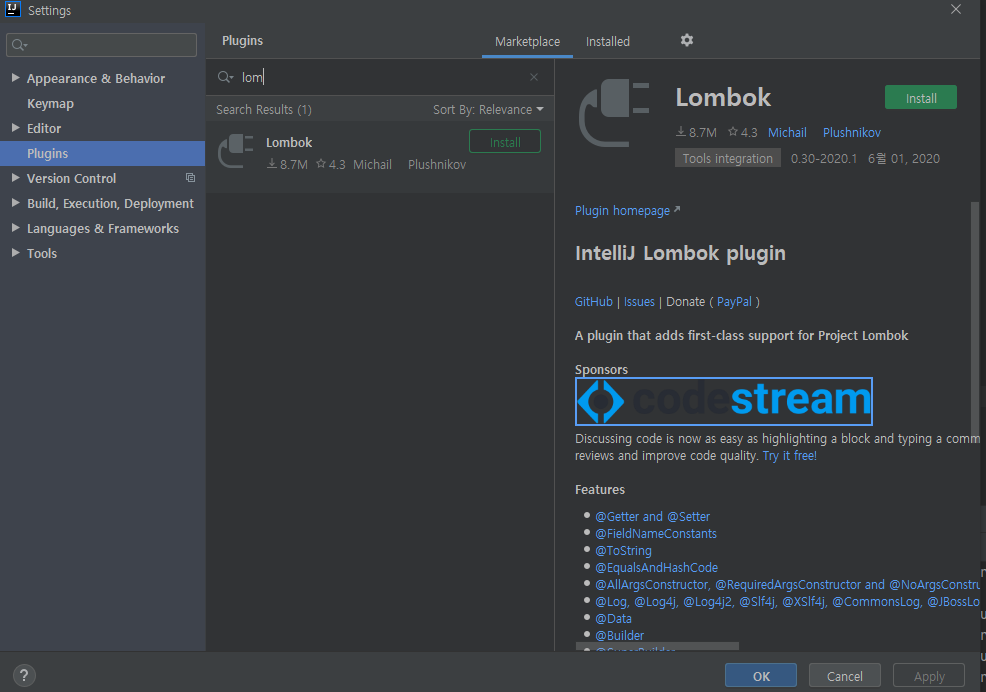
Task: Click the Cancel button
Action: click(845, 676)
